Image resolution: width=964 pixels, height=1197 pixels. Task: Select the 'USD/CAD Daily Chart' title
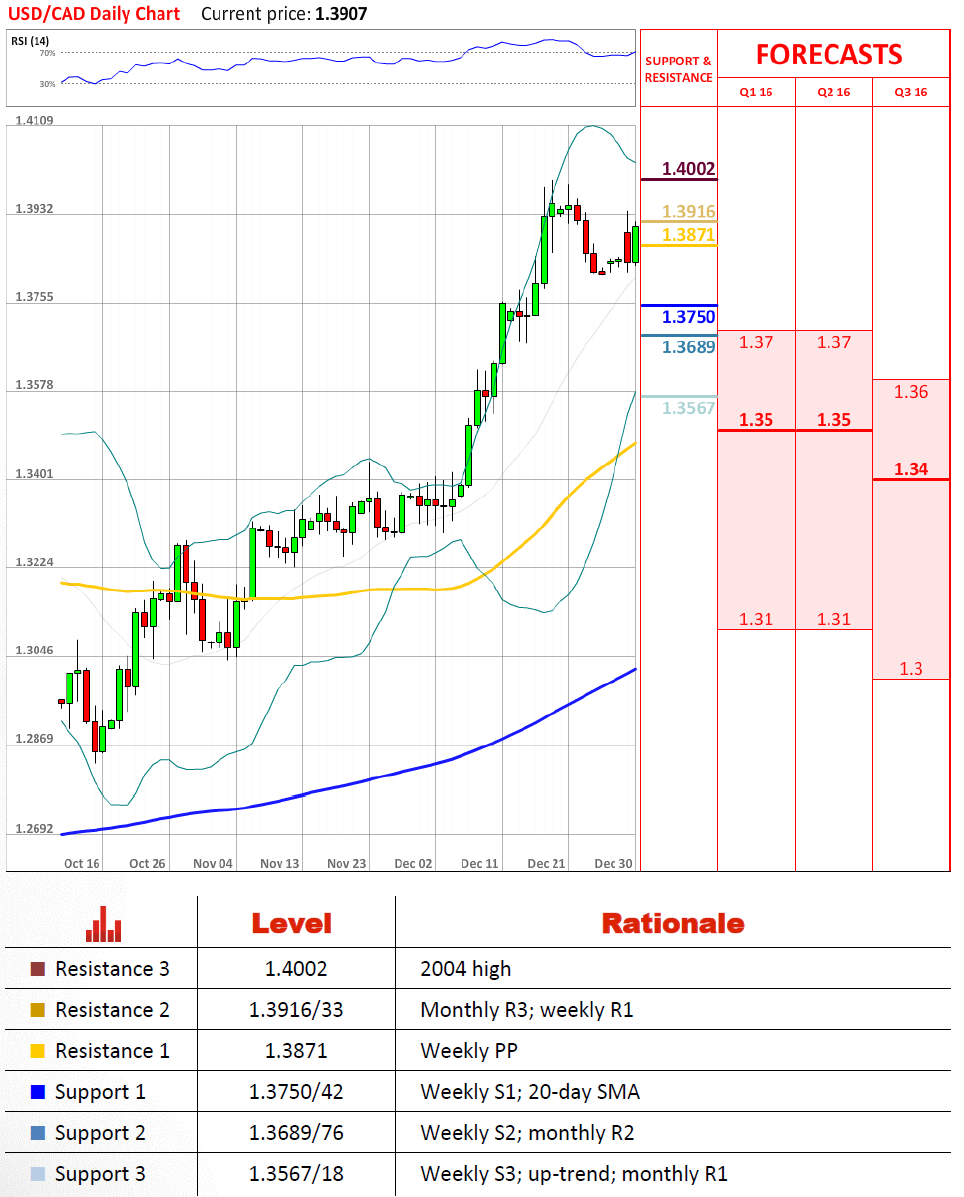click(94, 14)
